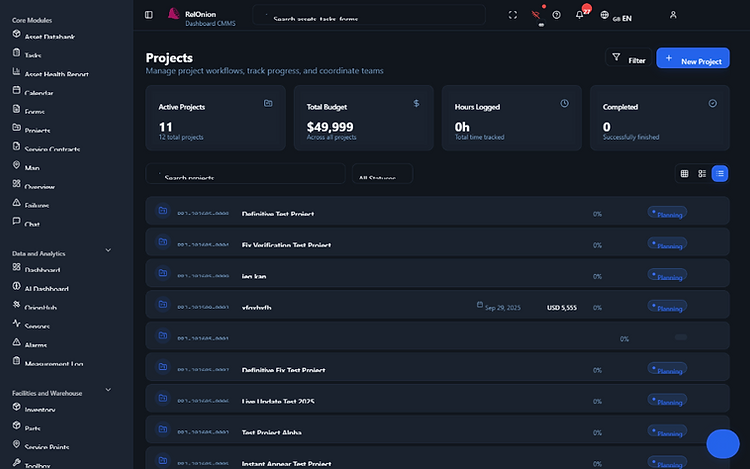The height and width of the screenshot is (469, 750).
Task: Open Live Update Test 2025 row
Action: click(x=437, y=398)
